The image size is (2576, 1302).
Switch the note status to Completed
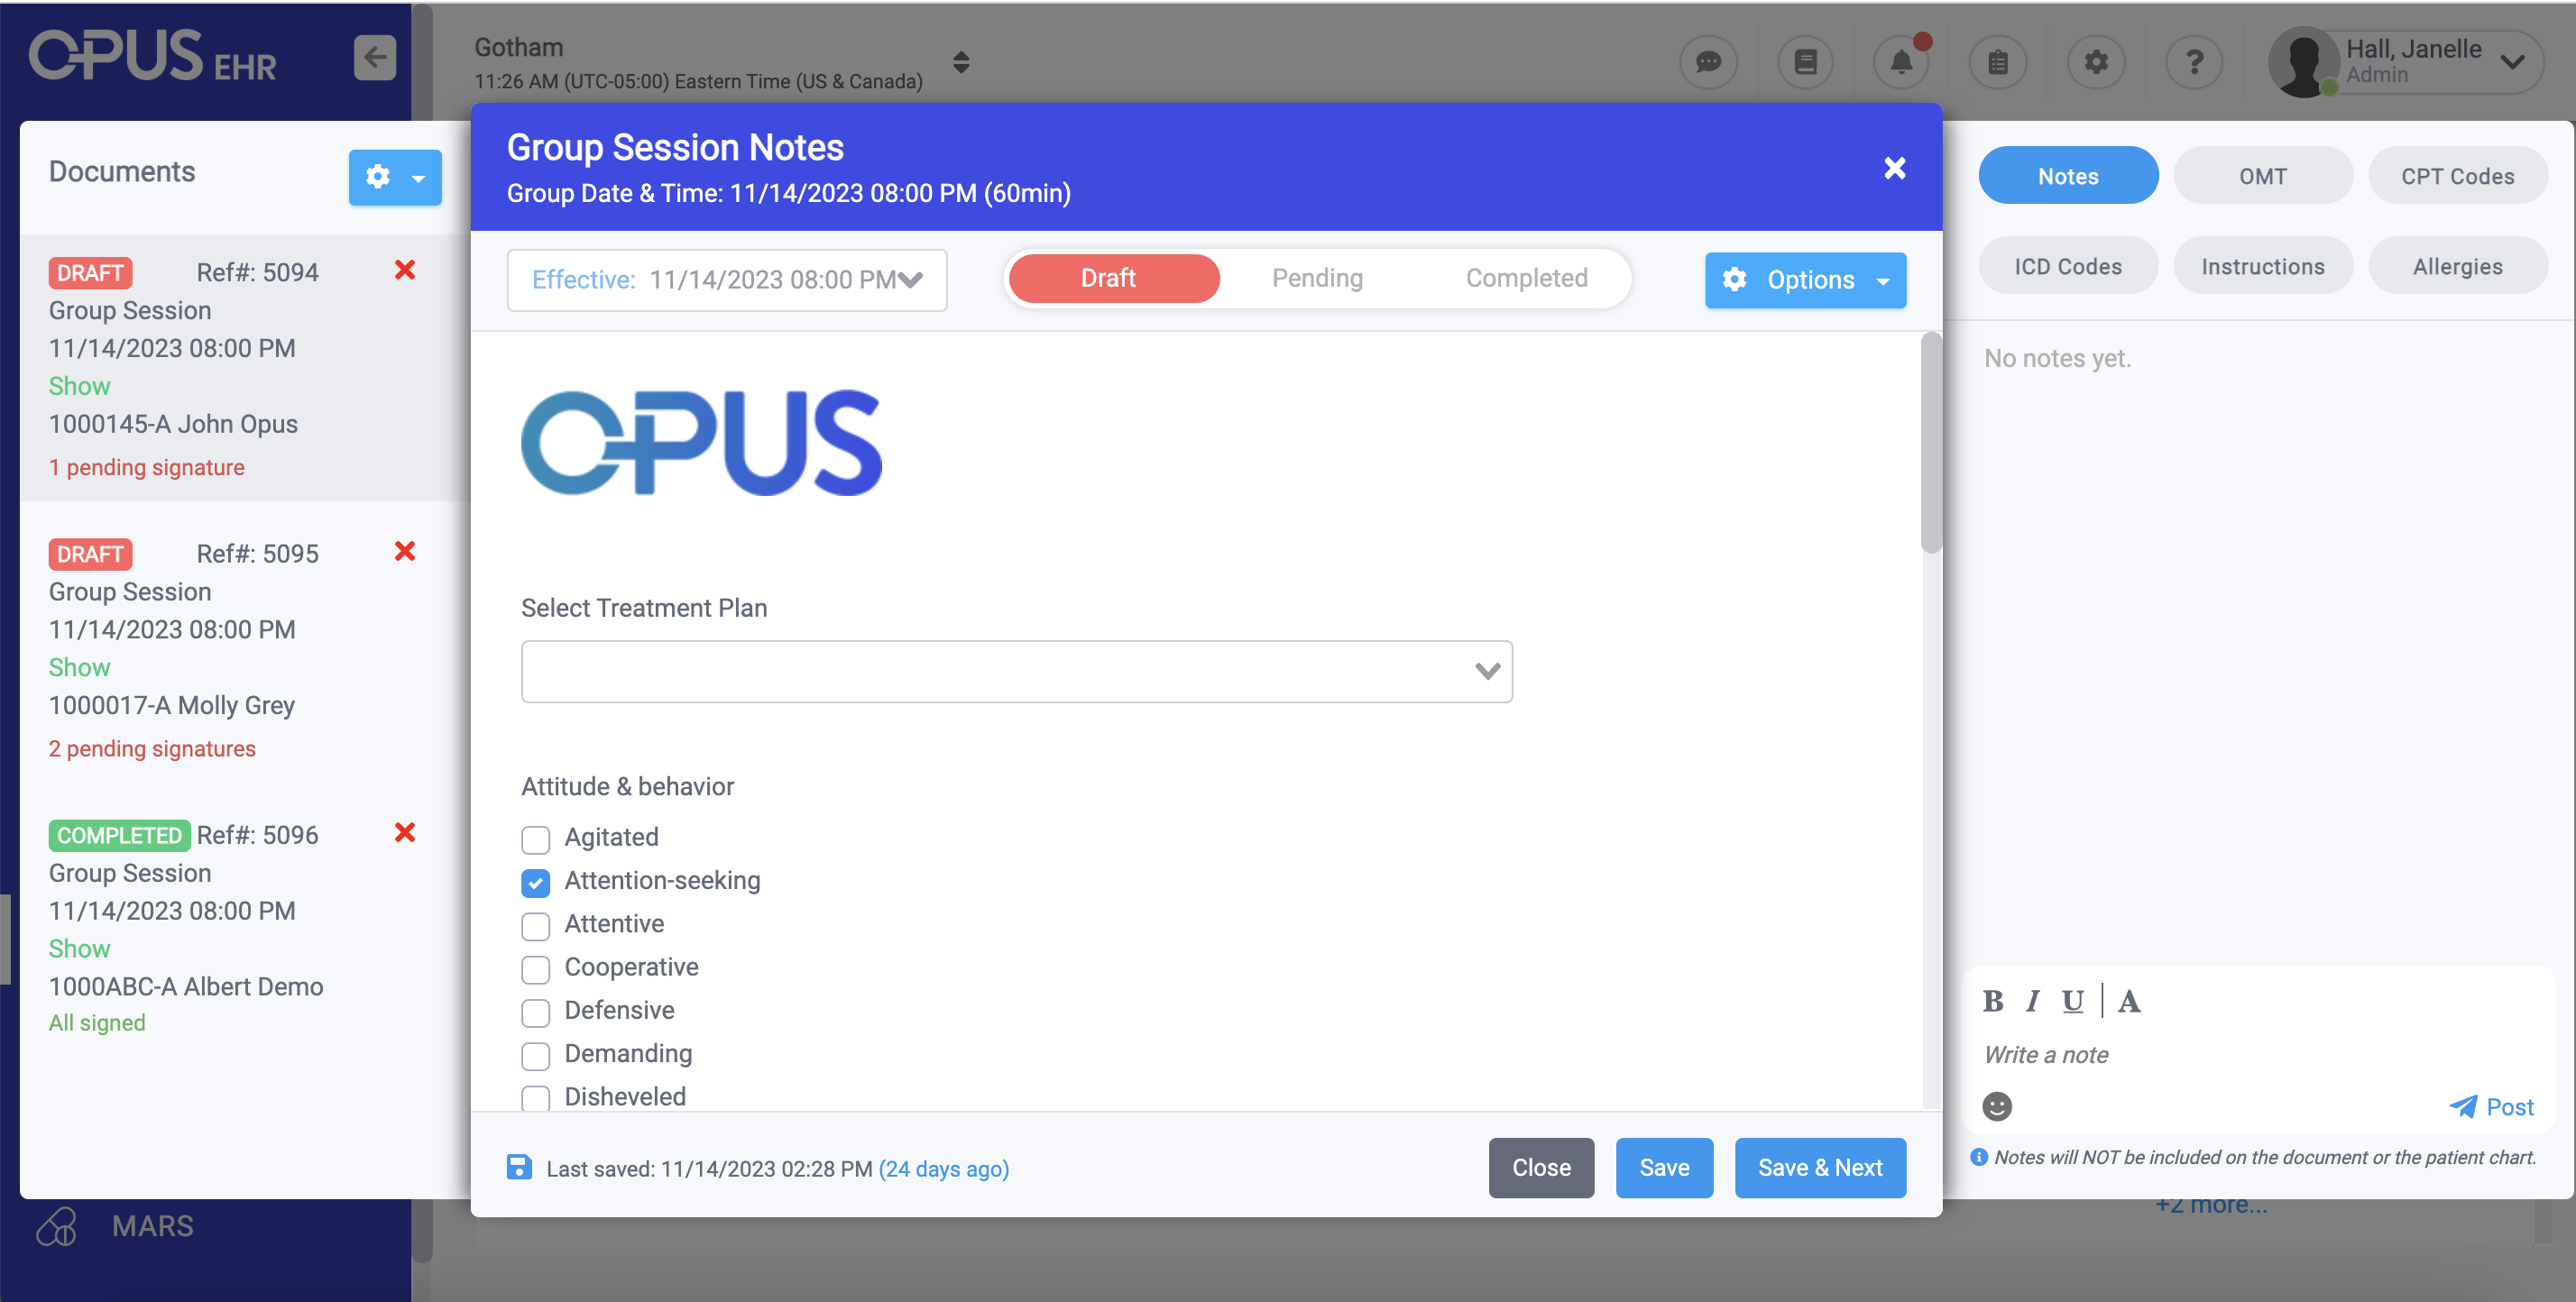pyautogui.click(x=1526, y=278)
